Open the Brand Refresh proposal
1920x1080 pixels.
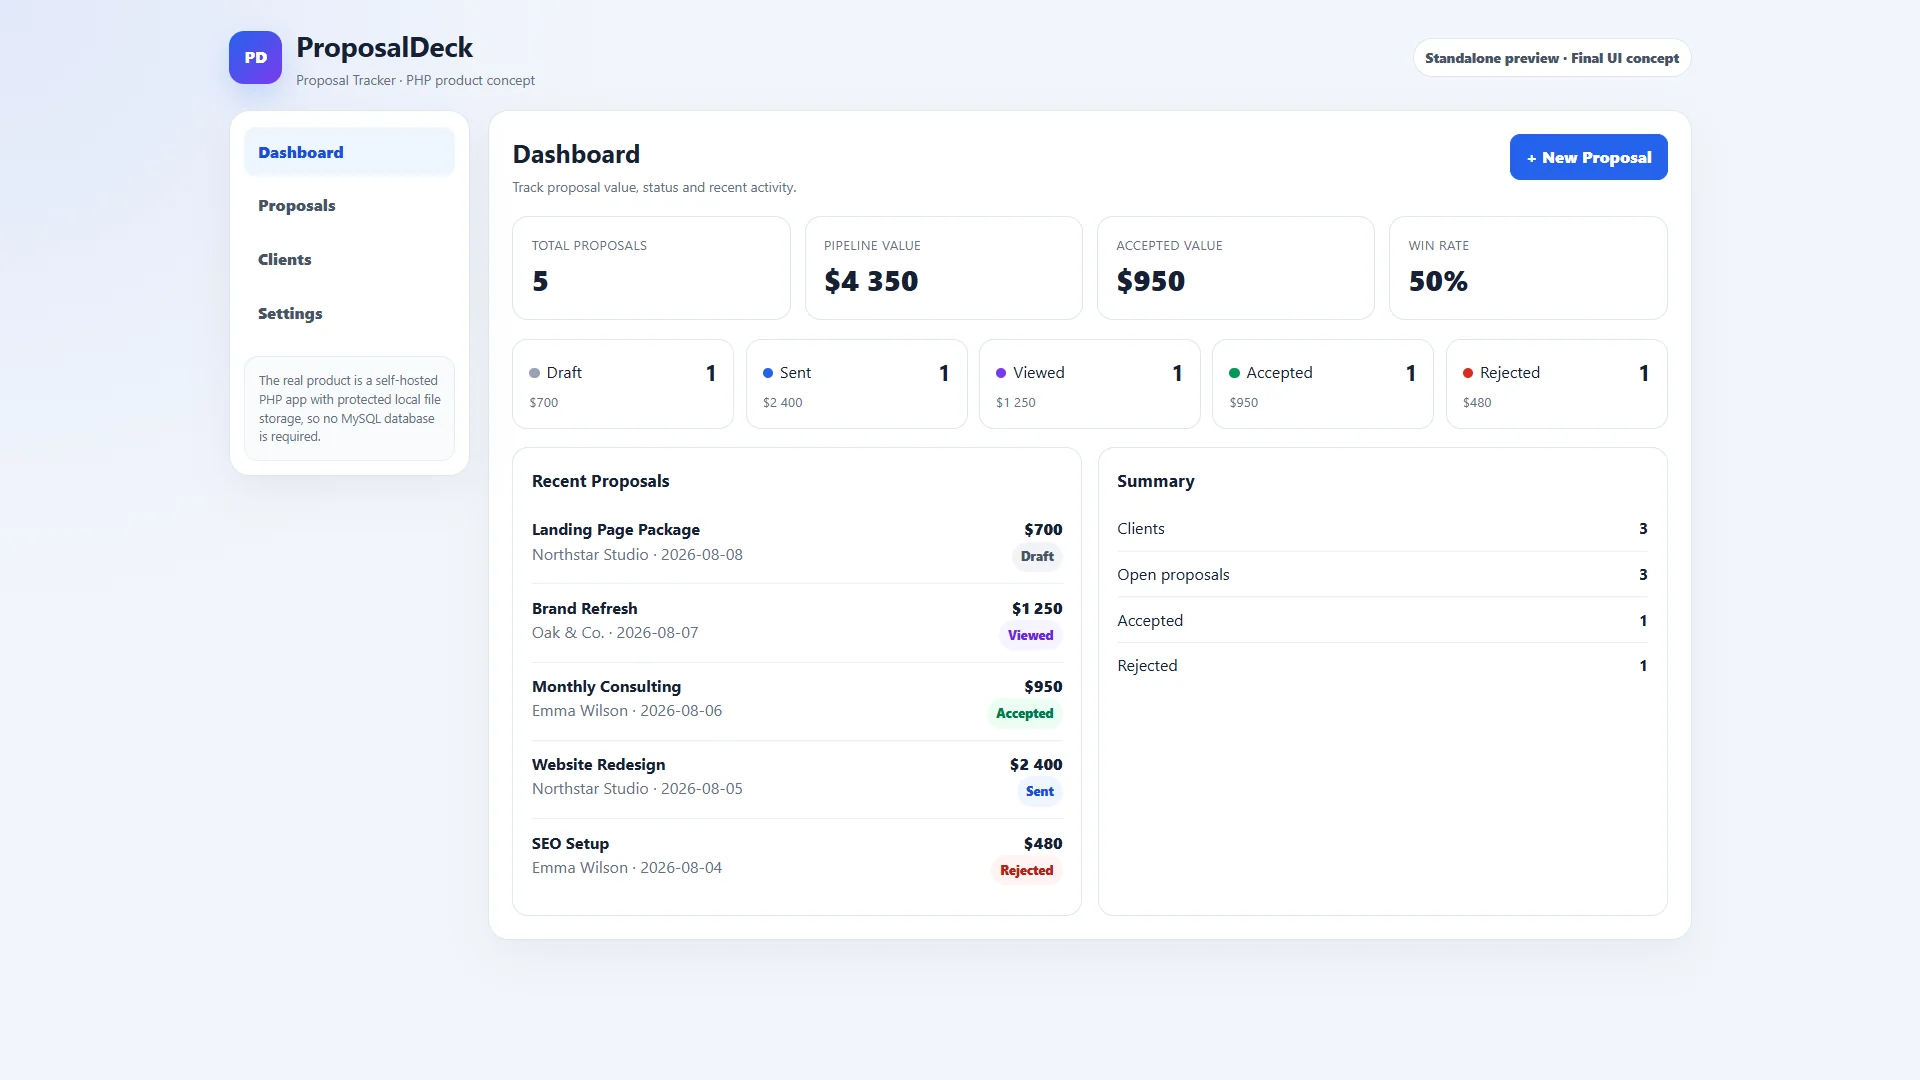tap(797, 622)
